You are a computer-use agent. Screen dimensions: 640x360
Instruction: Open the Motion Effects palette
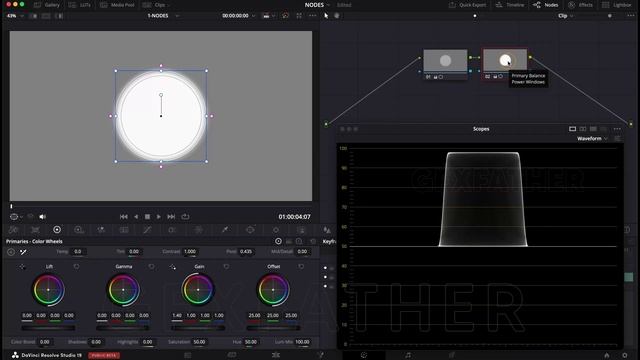click(x=124, y=230)
